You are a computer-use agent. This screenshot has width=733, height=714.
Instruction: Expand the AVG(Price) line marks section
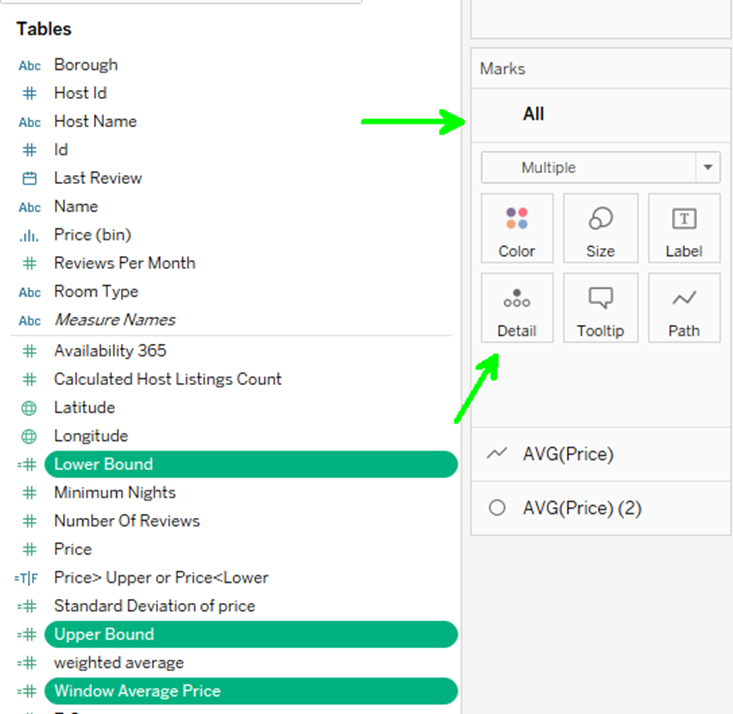pos(567,454)
